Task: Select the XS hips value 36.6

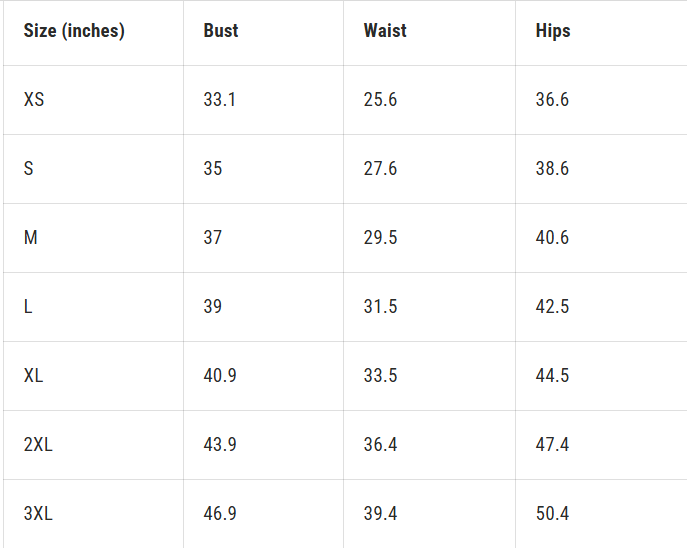Action: coord(552,100)
